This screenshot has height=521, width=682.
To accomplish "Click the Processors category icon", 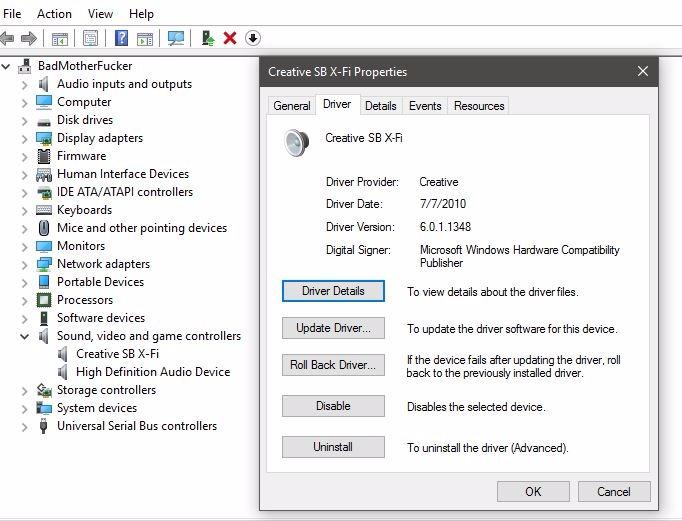I will 44,300.
